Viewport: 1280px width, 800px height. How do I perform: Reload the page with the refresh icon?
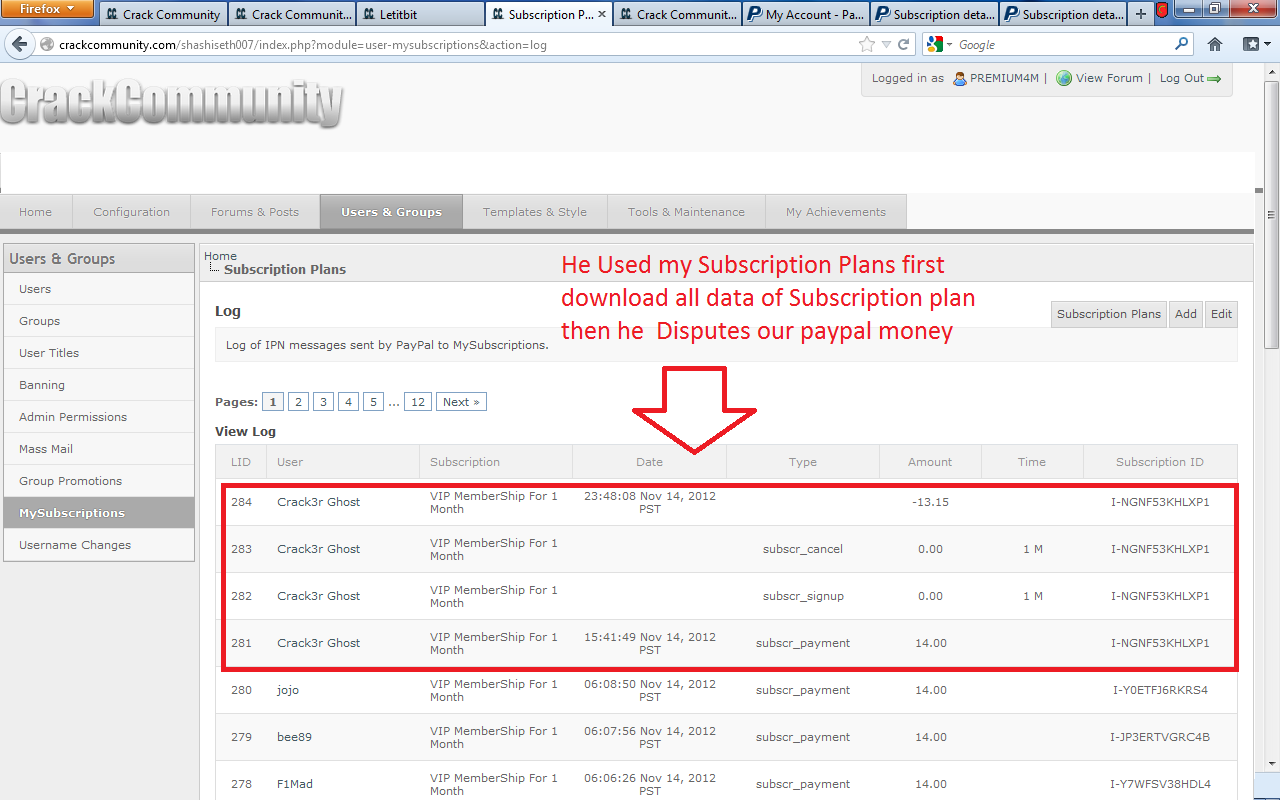pyautogui.click(x=904, y=45)
